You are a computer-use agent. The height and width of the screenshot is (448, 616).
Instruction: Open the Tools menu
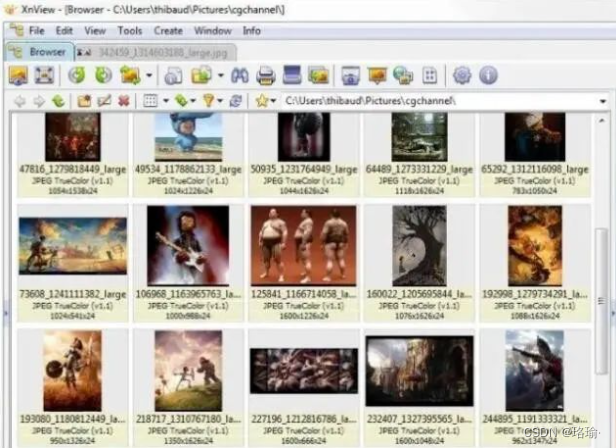point(130,31)
